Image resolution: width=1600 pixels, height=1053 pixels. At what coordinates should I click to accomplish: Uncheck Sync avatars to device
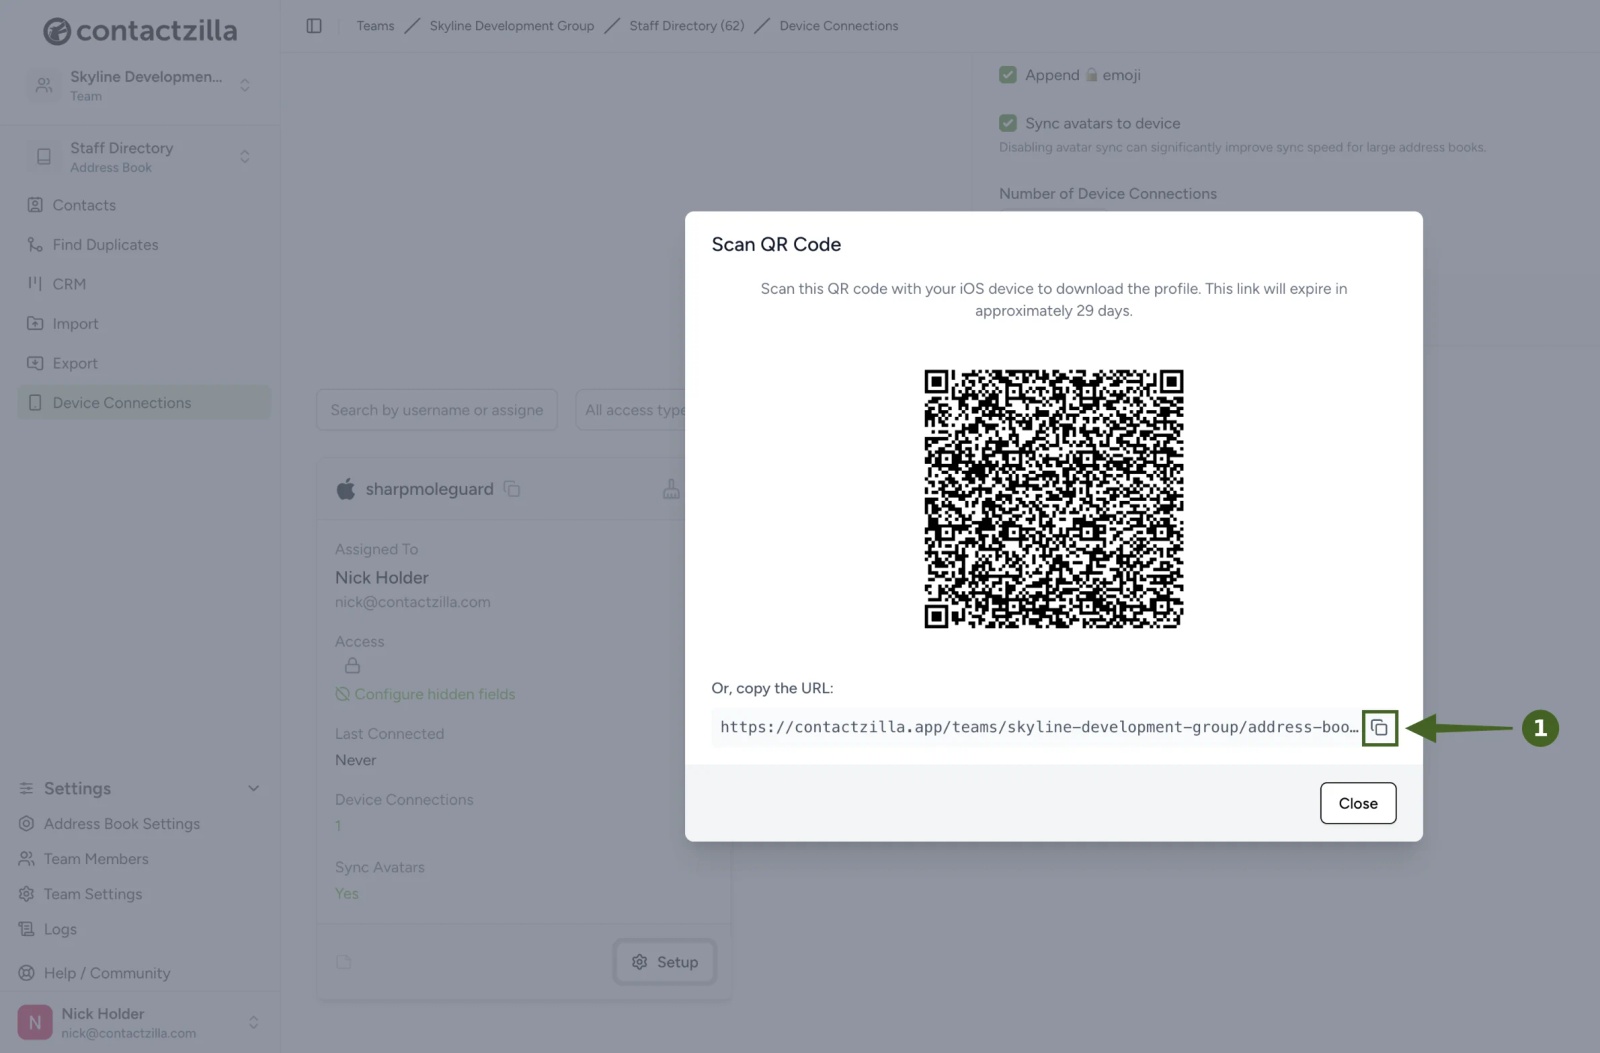point(1008,123)
